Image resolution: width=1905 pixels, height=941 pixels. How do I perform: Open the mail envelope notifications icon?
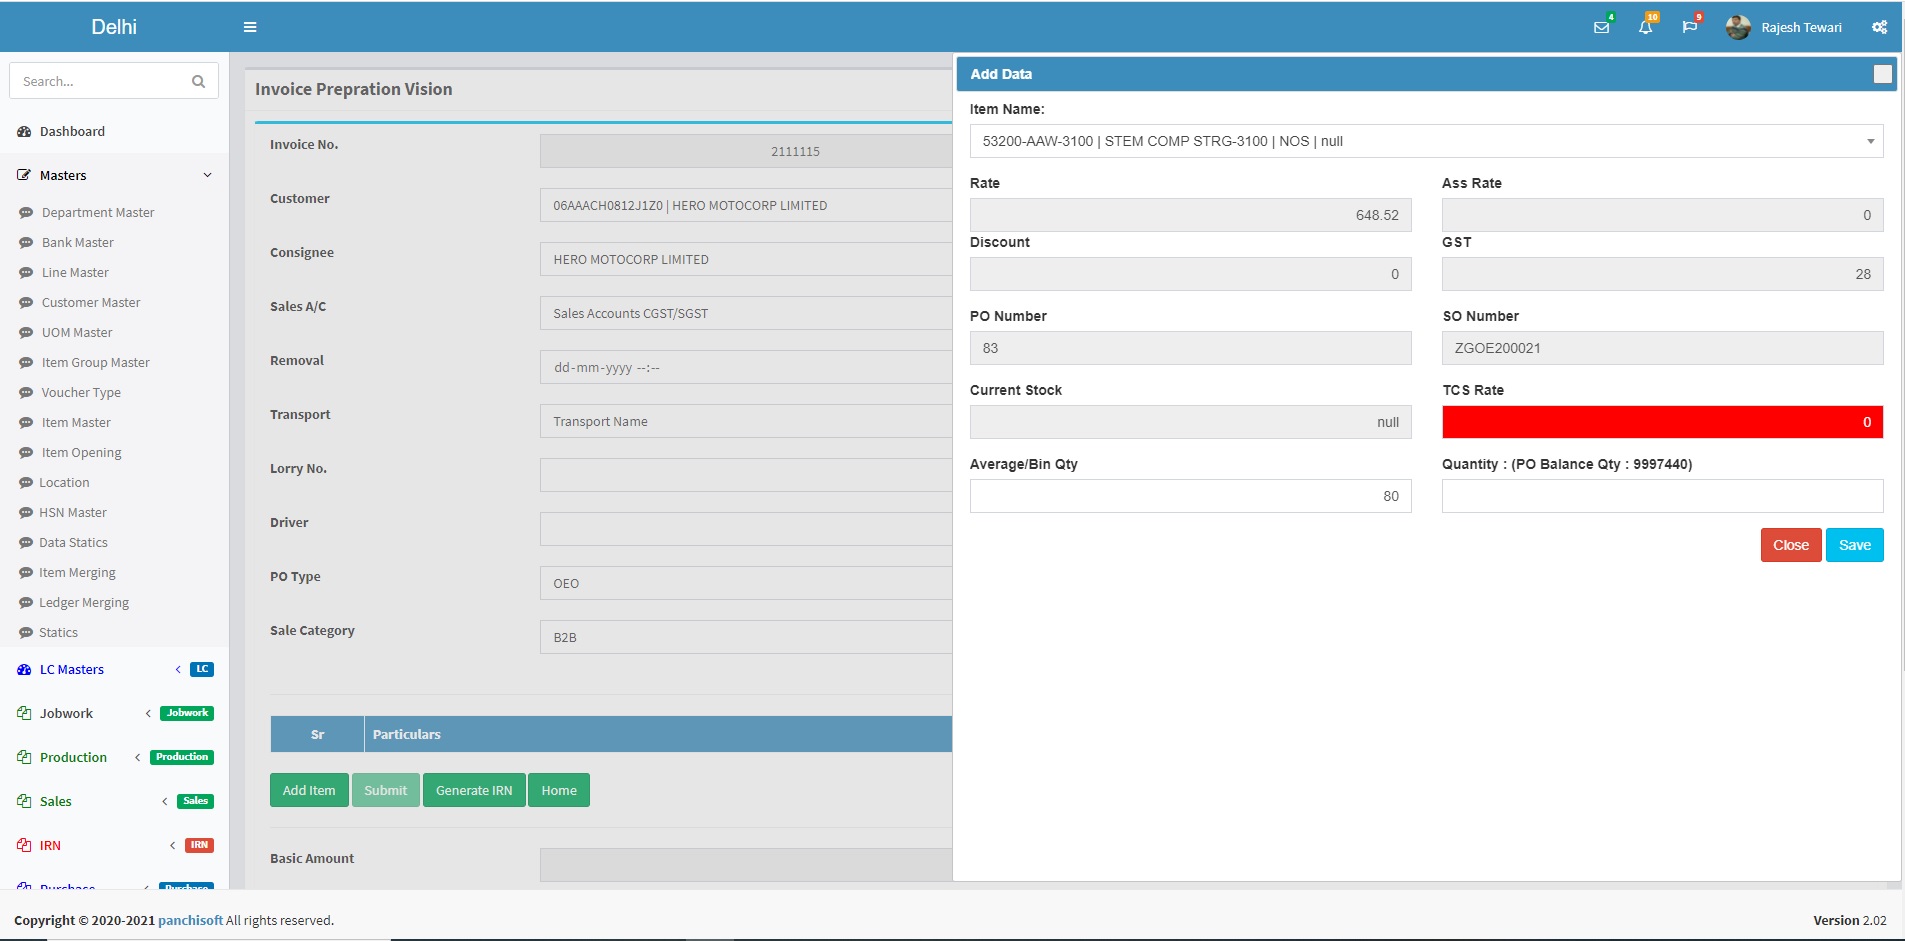[1601, 27]
